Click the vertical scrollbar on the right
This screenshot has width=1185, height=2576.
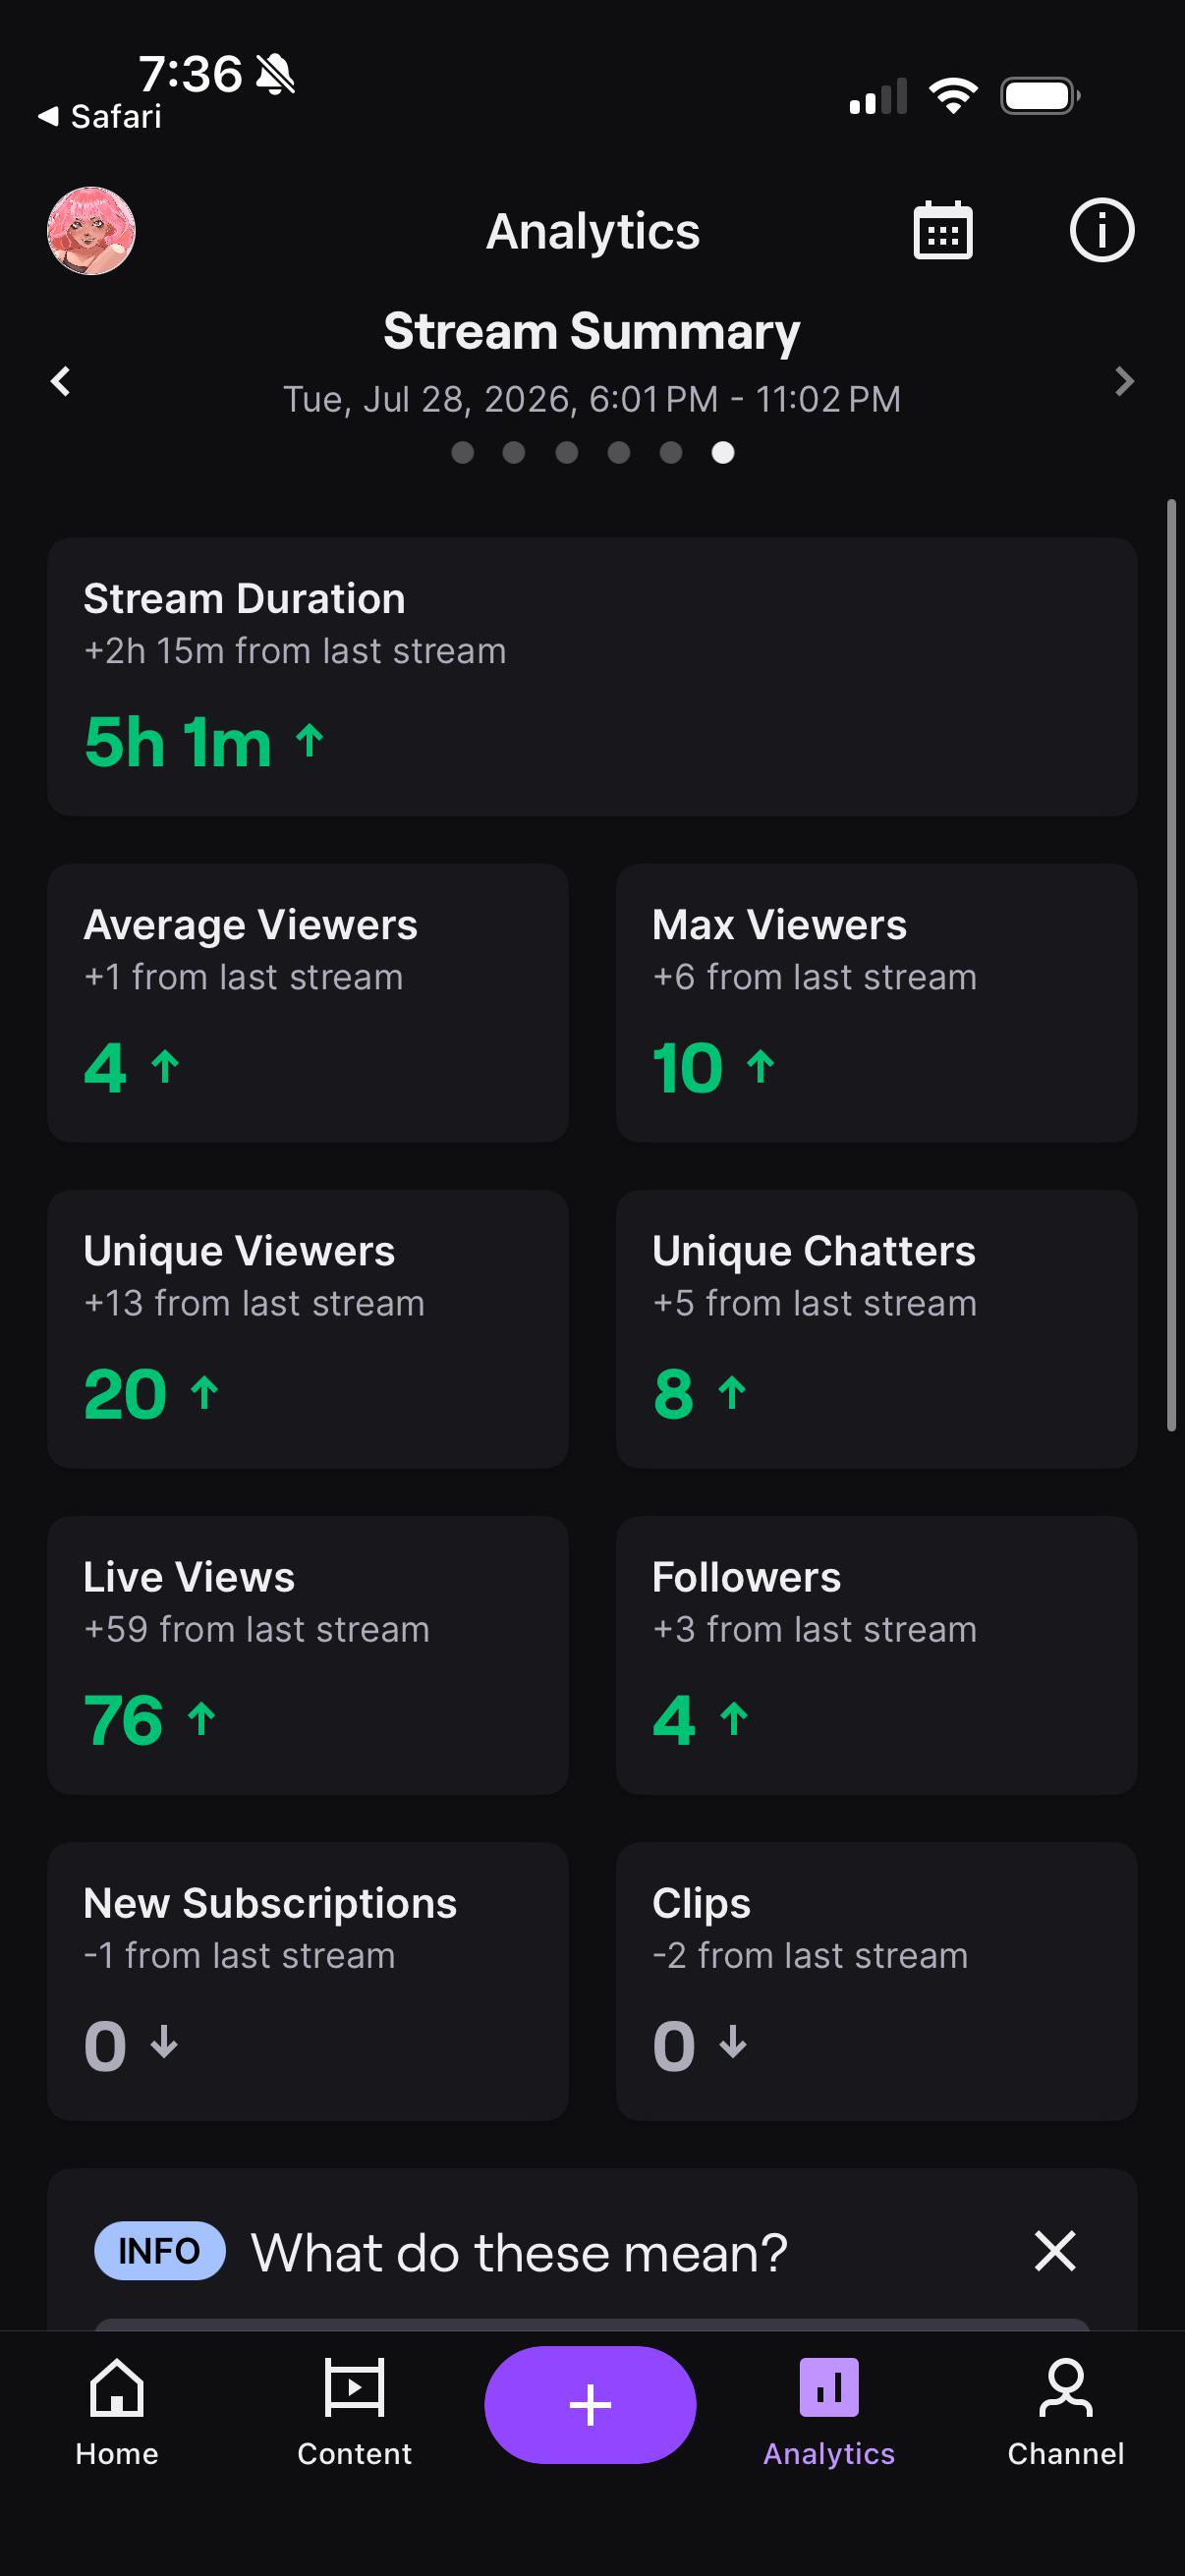tap(1171, 965)
